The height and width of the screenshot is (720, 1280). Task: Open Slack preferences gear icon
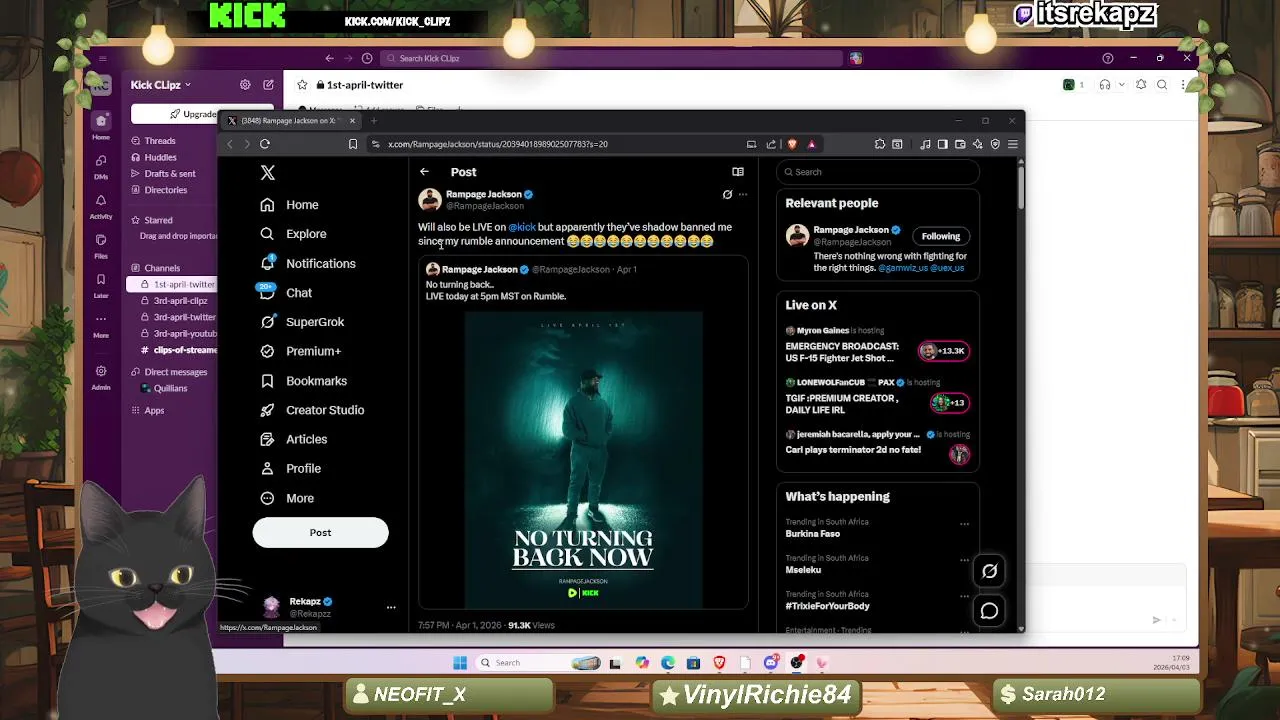[x=245, y=85]
